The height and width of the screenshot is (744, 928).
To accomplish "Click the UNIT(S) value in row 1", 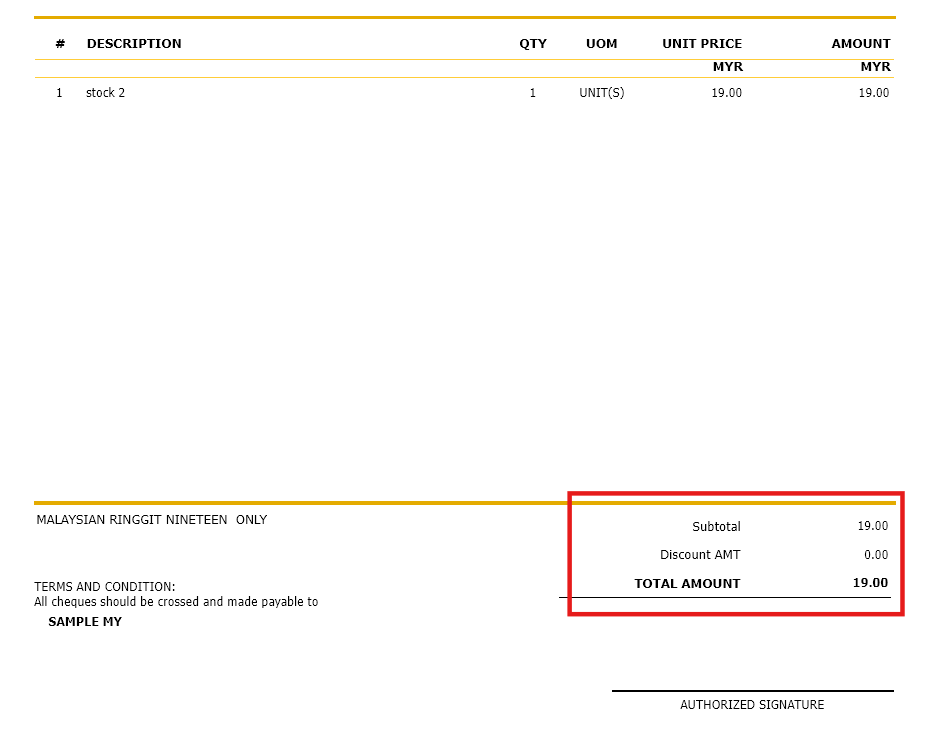I will 601,93.
